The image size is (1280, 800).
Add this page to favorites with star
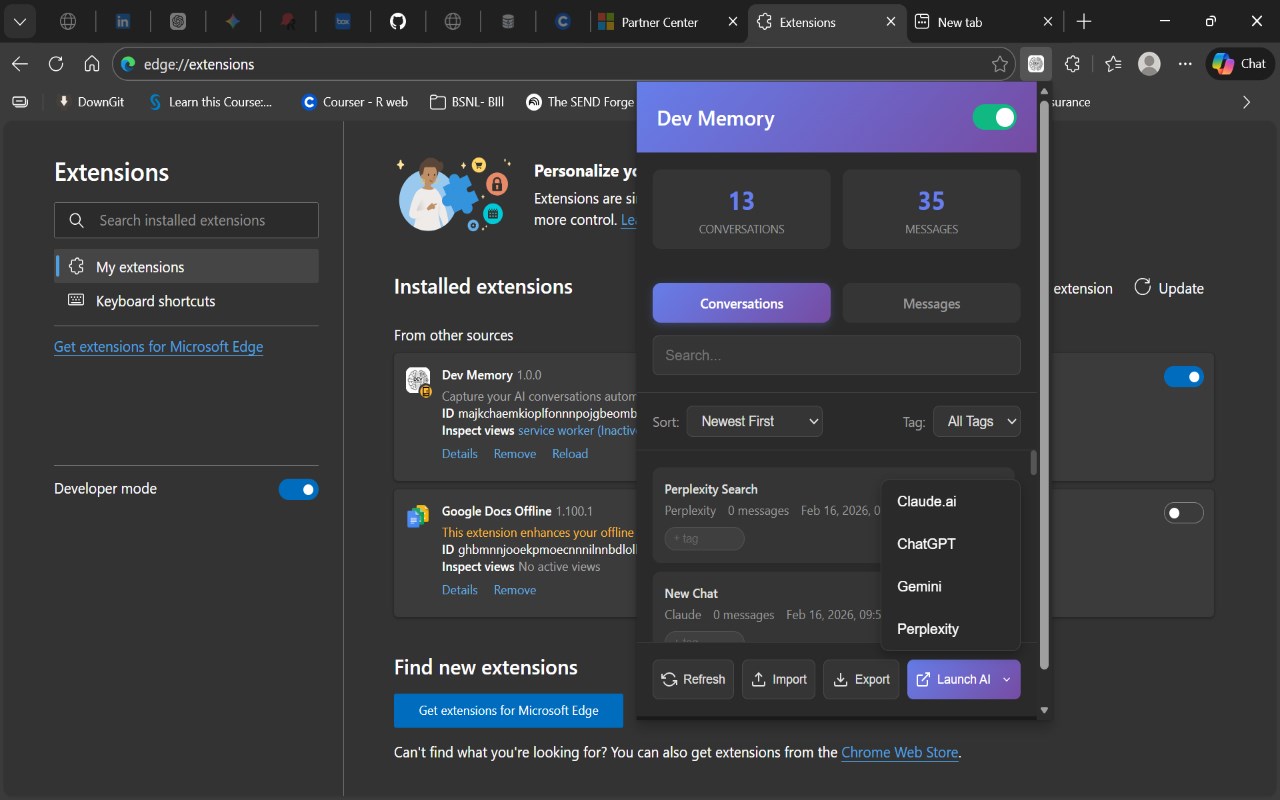1000,64
